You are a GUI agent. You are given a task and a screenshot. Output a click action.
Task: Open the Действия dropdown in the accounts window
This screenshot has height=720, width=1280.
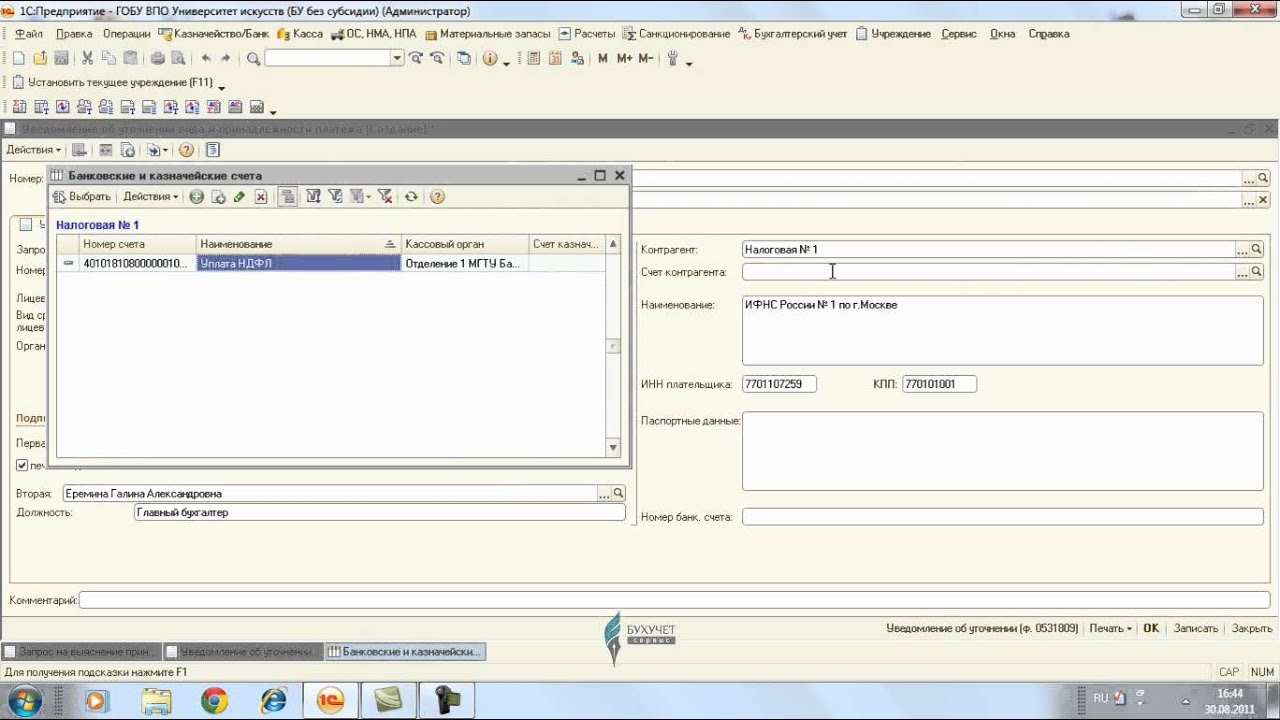pyautogui.click(x=151, y=197)
